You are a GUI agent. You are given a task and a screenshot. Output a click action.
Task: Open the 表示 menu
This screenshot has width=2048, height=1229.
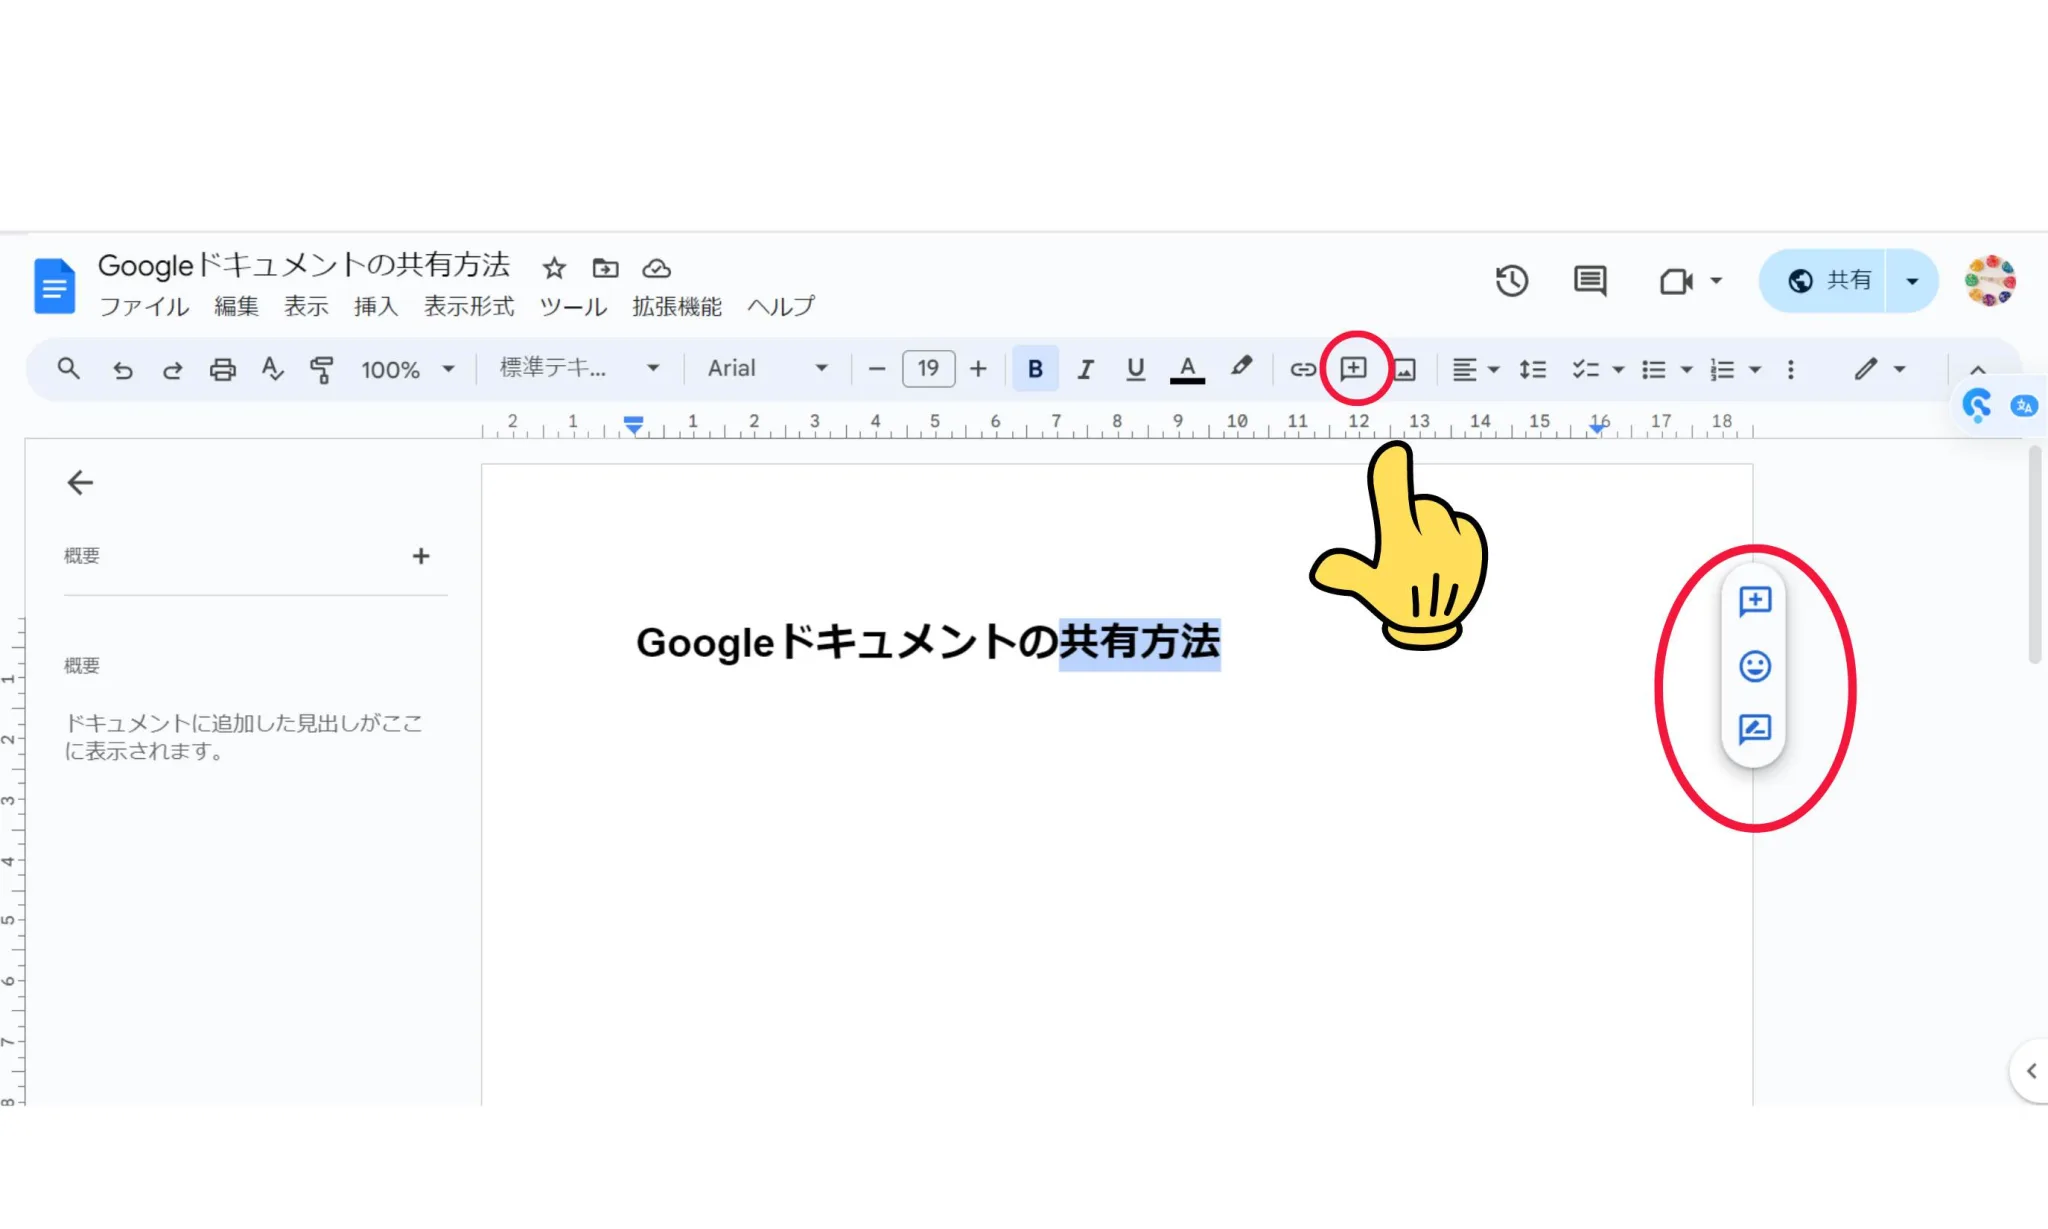coord(306,306)
